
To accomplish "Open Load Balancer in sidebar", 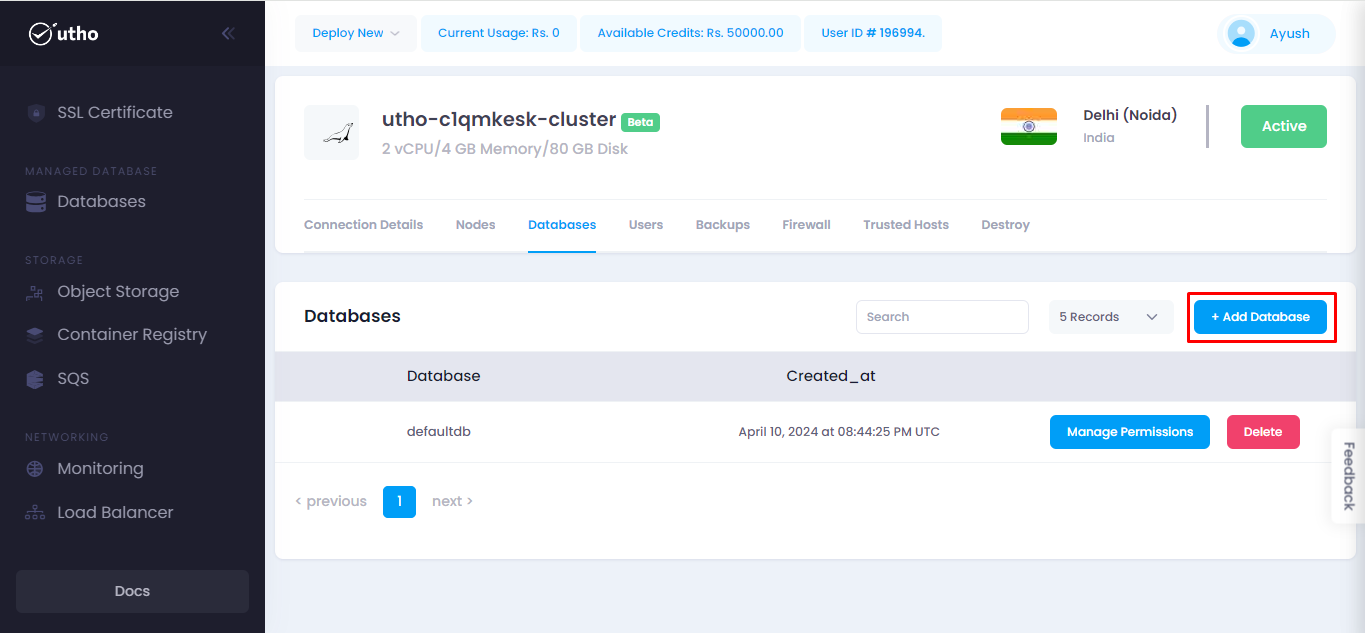I will pos(115,512).
